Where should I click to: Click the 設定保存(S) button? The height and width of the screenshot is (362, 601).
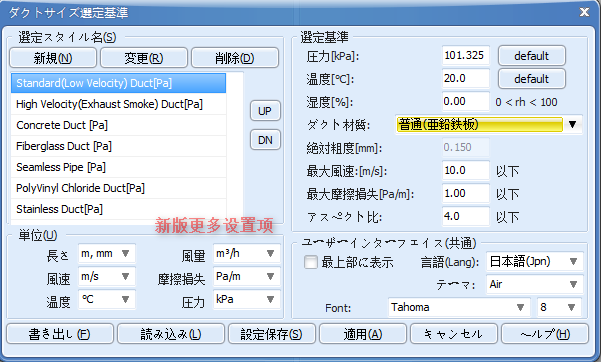click(x=272, y=334)
